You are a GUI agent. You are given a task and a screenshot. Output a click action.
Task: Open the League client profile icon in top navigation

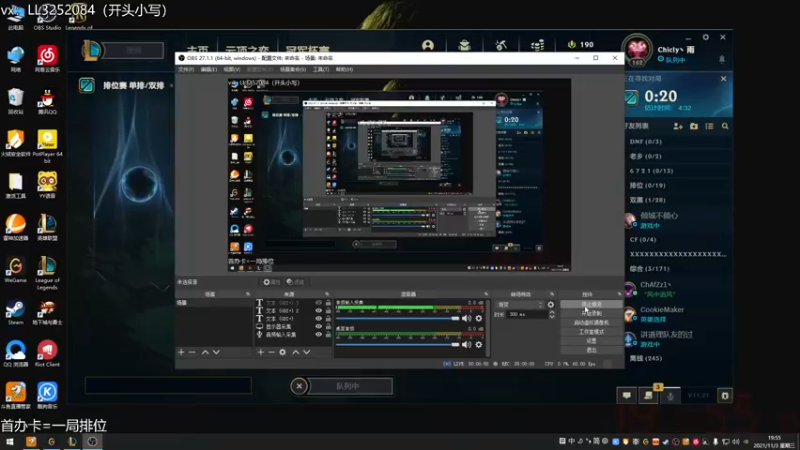point(428,45)
